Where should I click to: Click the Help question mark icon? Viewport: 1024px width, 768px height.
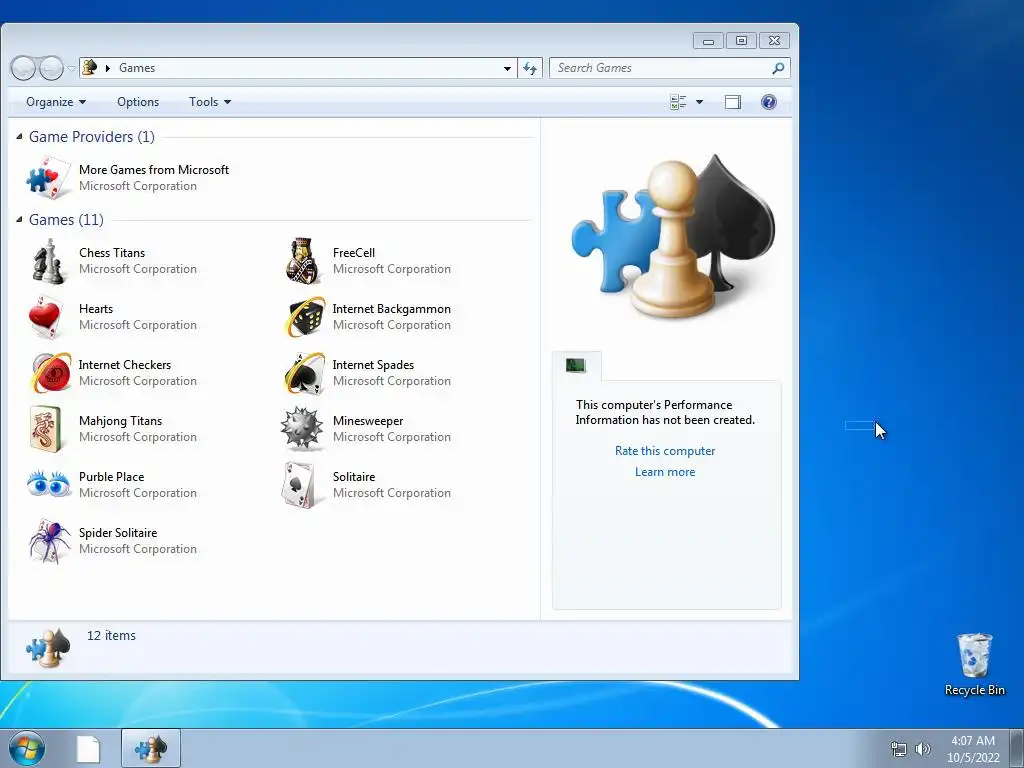769,102
